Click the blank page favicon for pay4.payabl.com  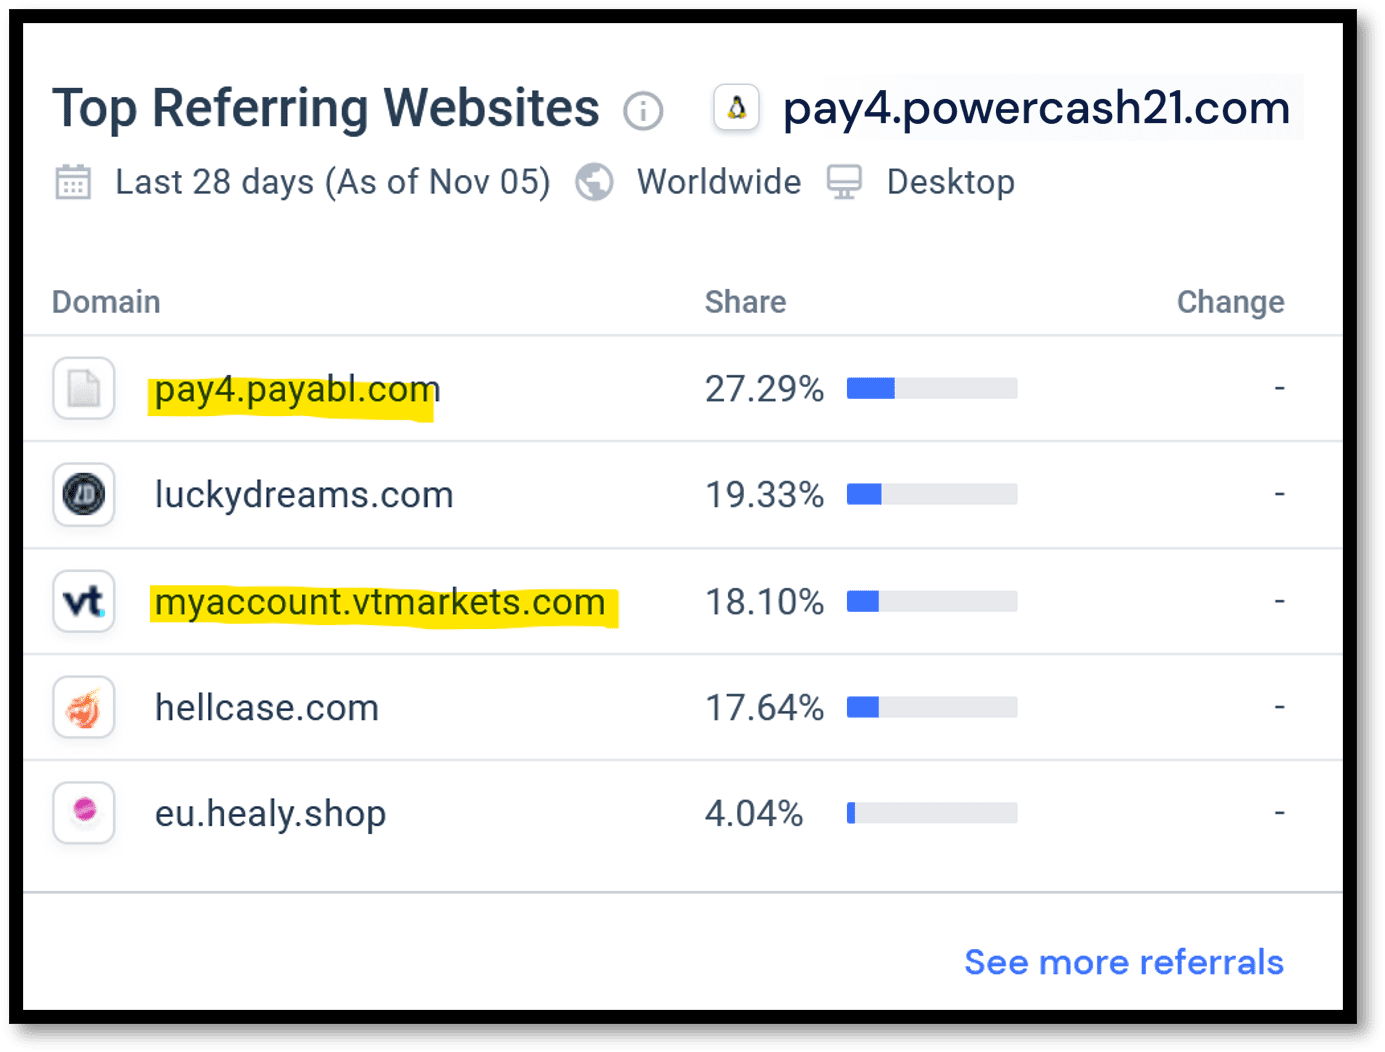84,388
